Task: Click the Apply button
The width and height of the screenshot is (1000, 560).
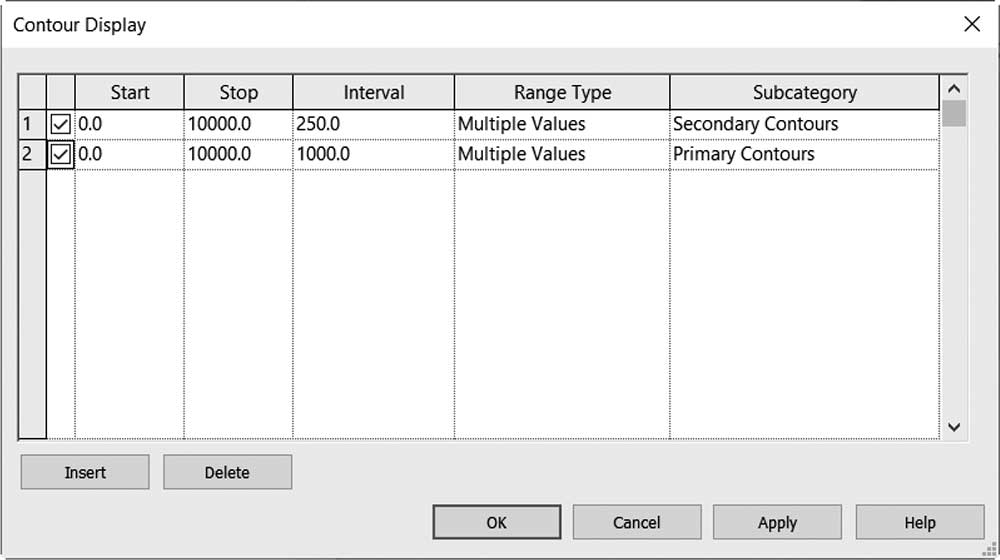Action: 777,522
